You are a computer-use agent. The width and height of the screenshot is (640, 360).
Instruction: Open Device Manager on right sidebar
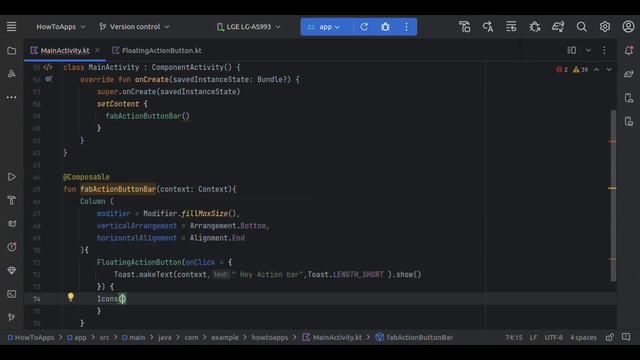pyautogui.click(x=629, y=98)
